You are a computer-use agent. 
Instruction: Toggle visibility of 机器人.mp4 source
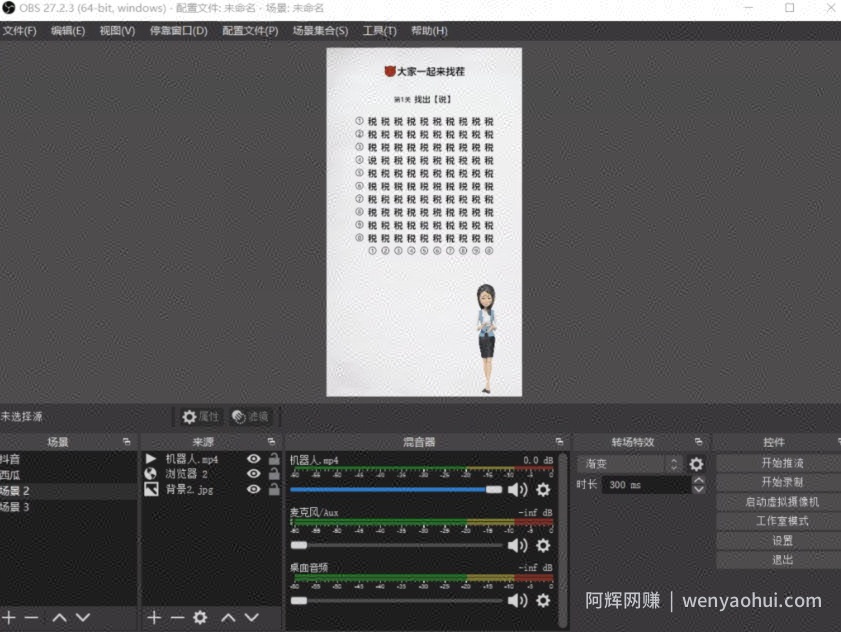[254, 459]
